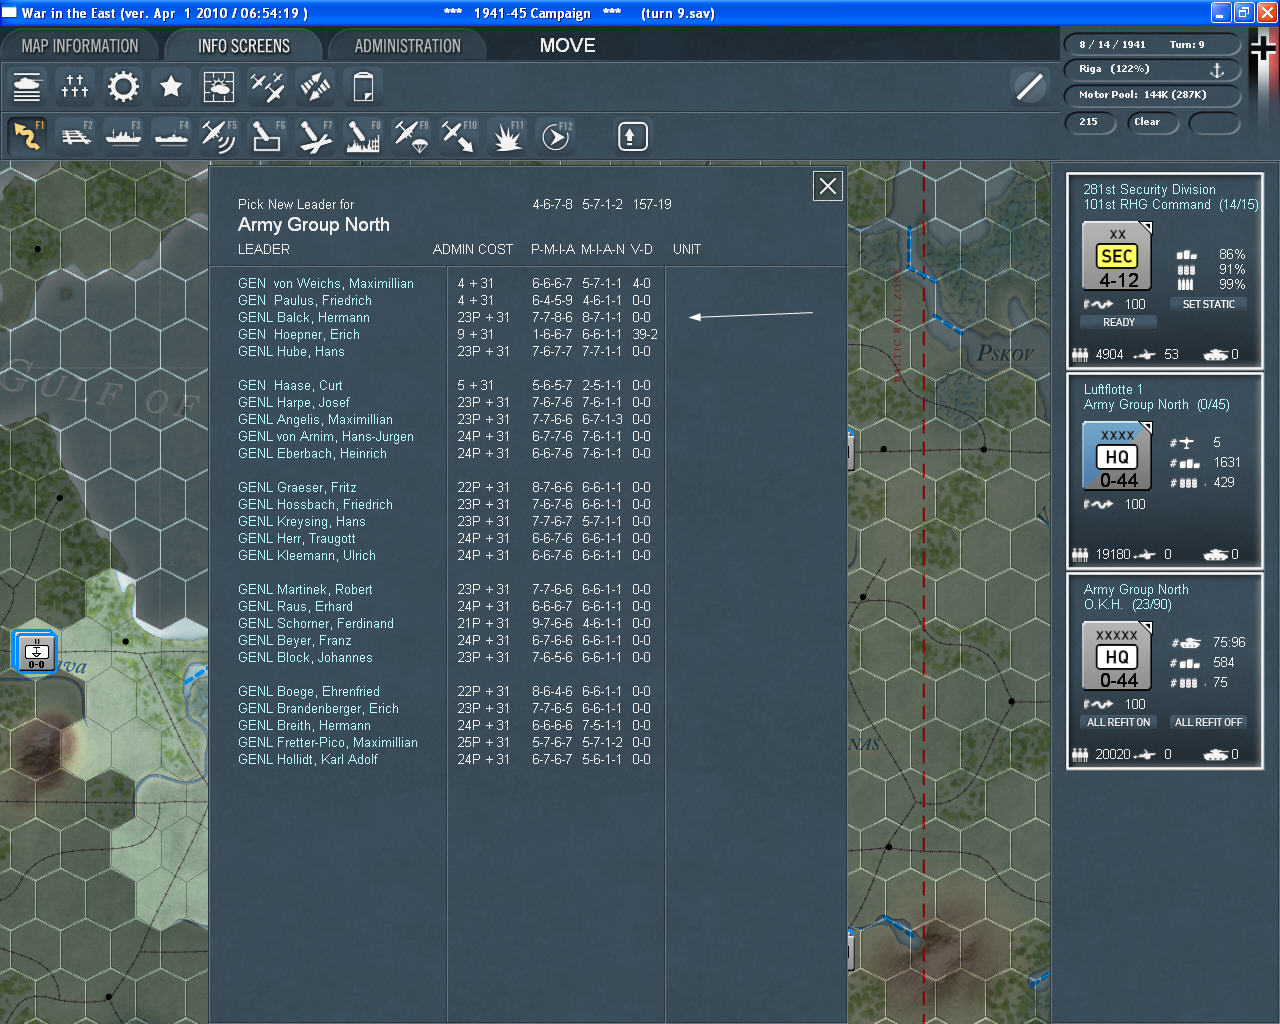Click the F11 explosion icon

[507, 135]
